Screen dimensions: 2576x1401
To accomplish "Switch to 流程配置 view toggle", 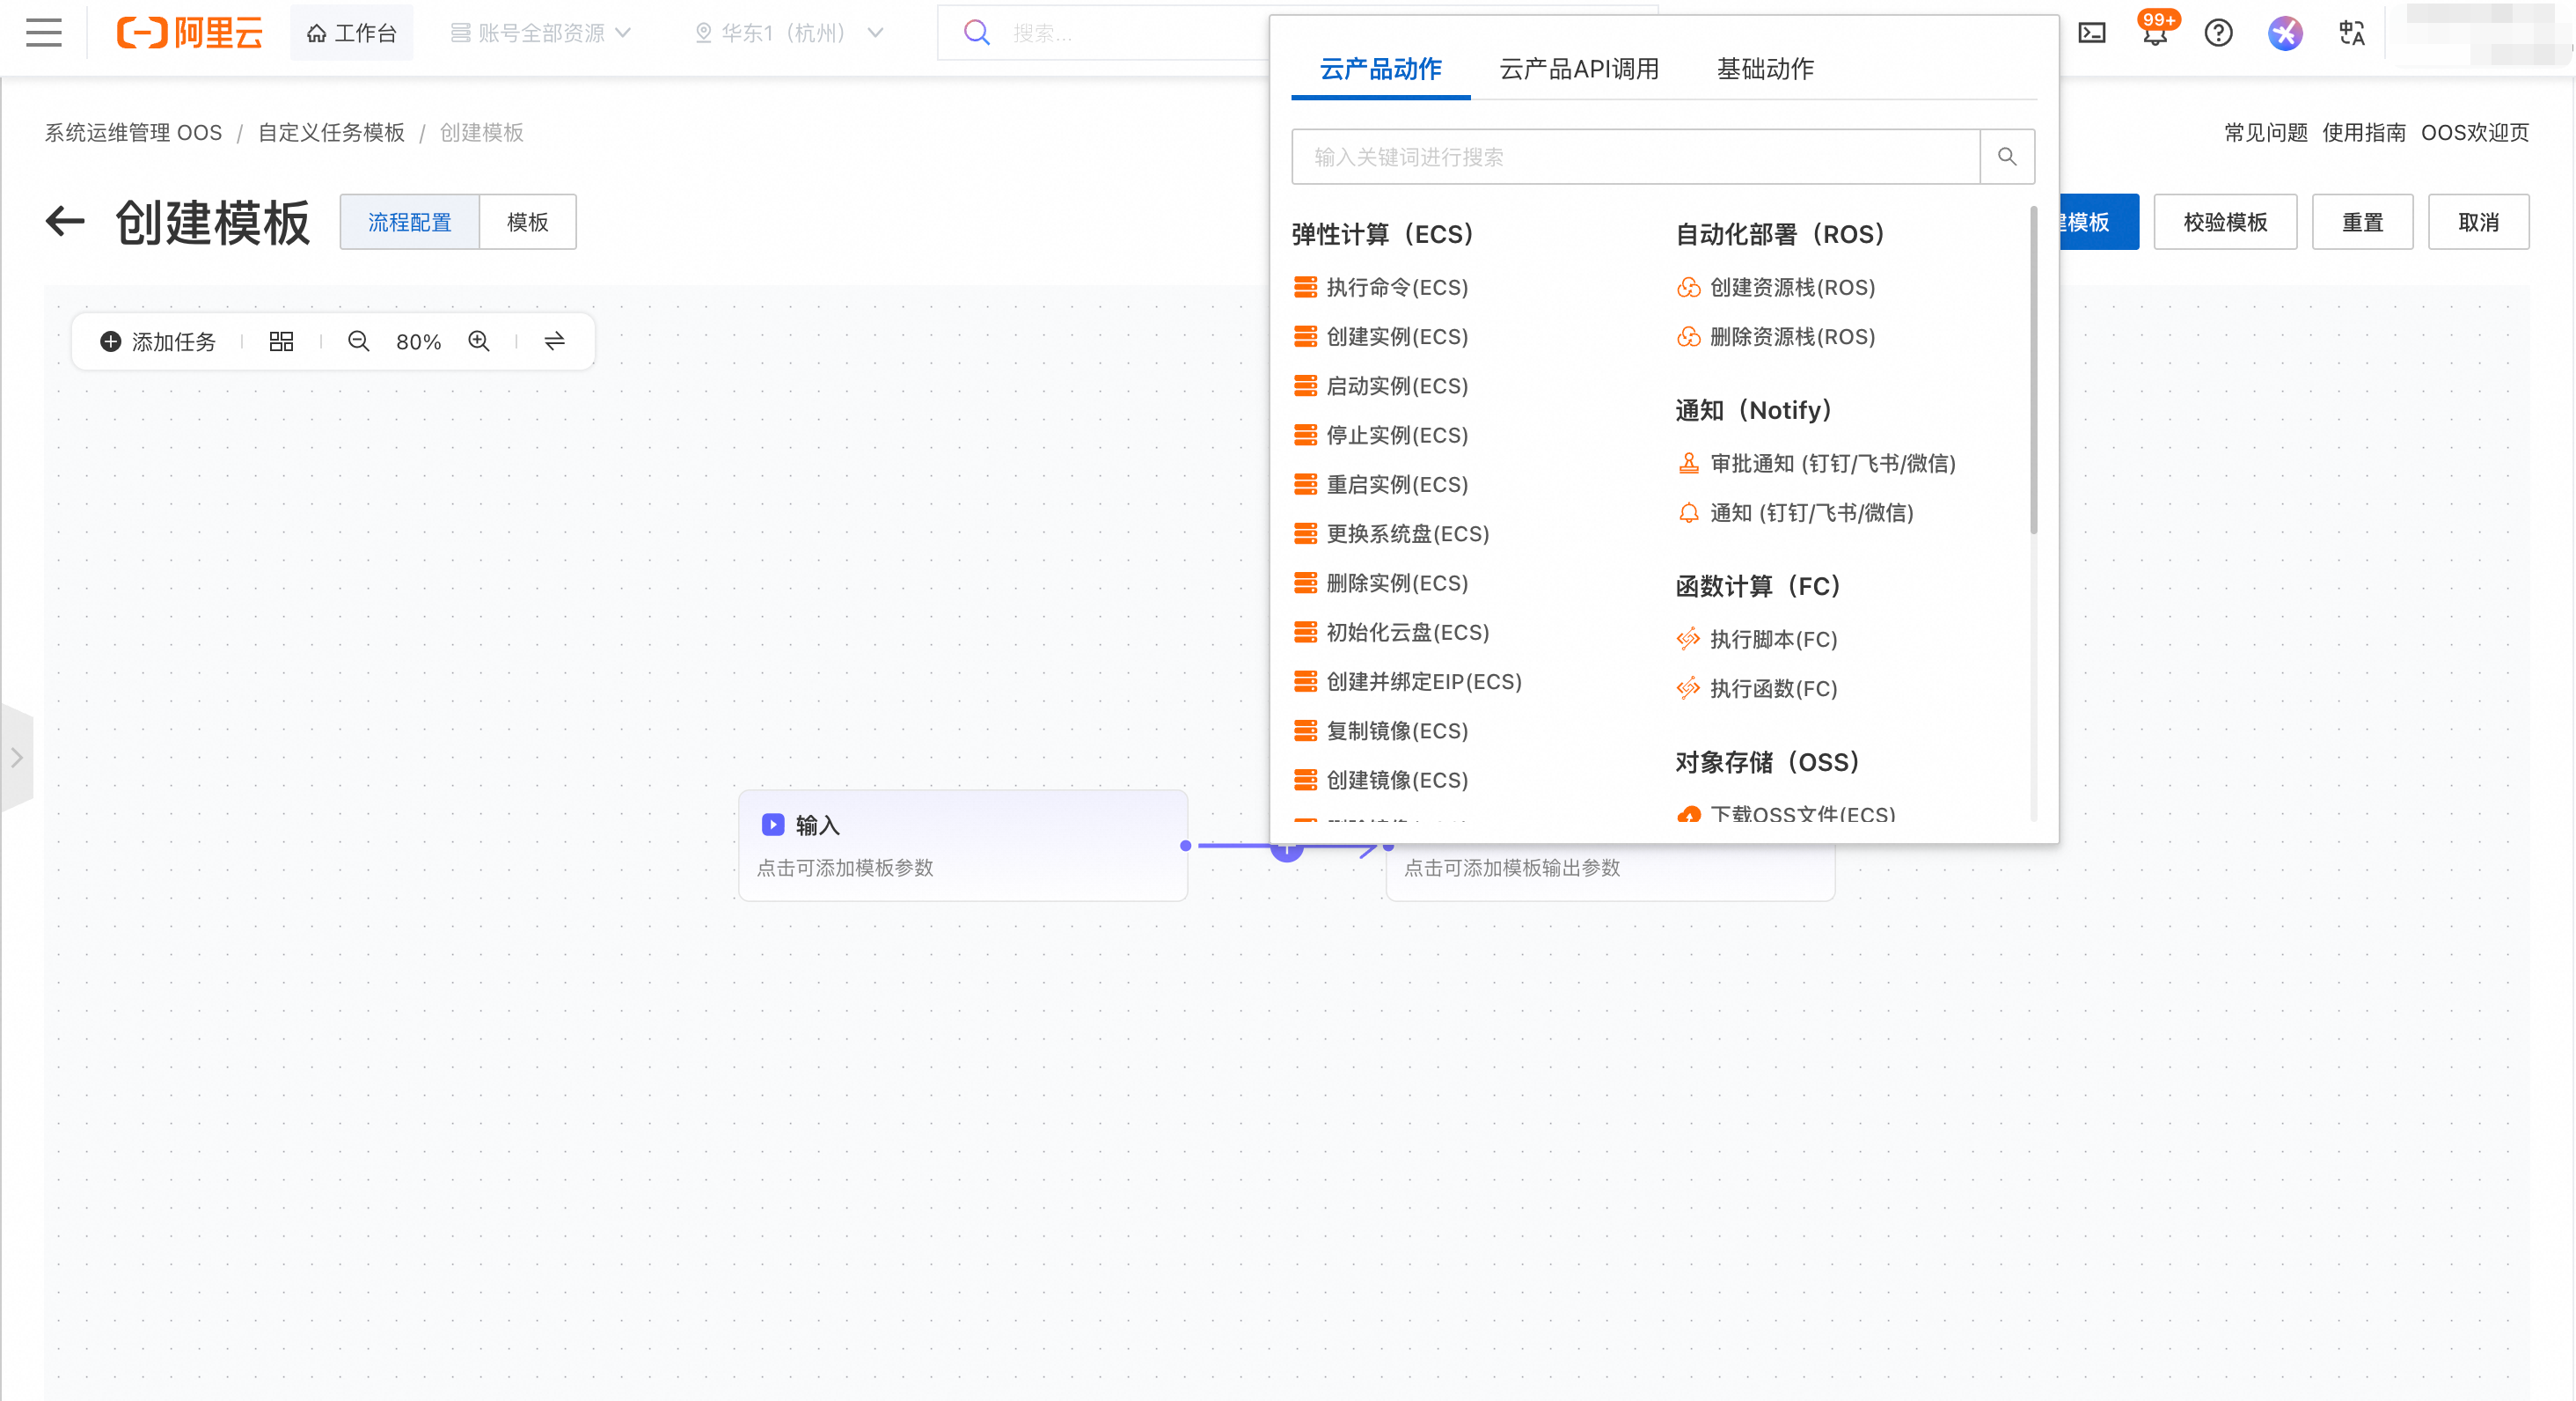I will click(409, 222).
